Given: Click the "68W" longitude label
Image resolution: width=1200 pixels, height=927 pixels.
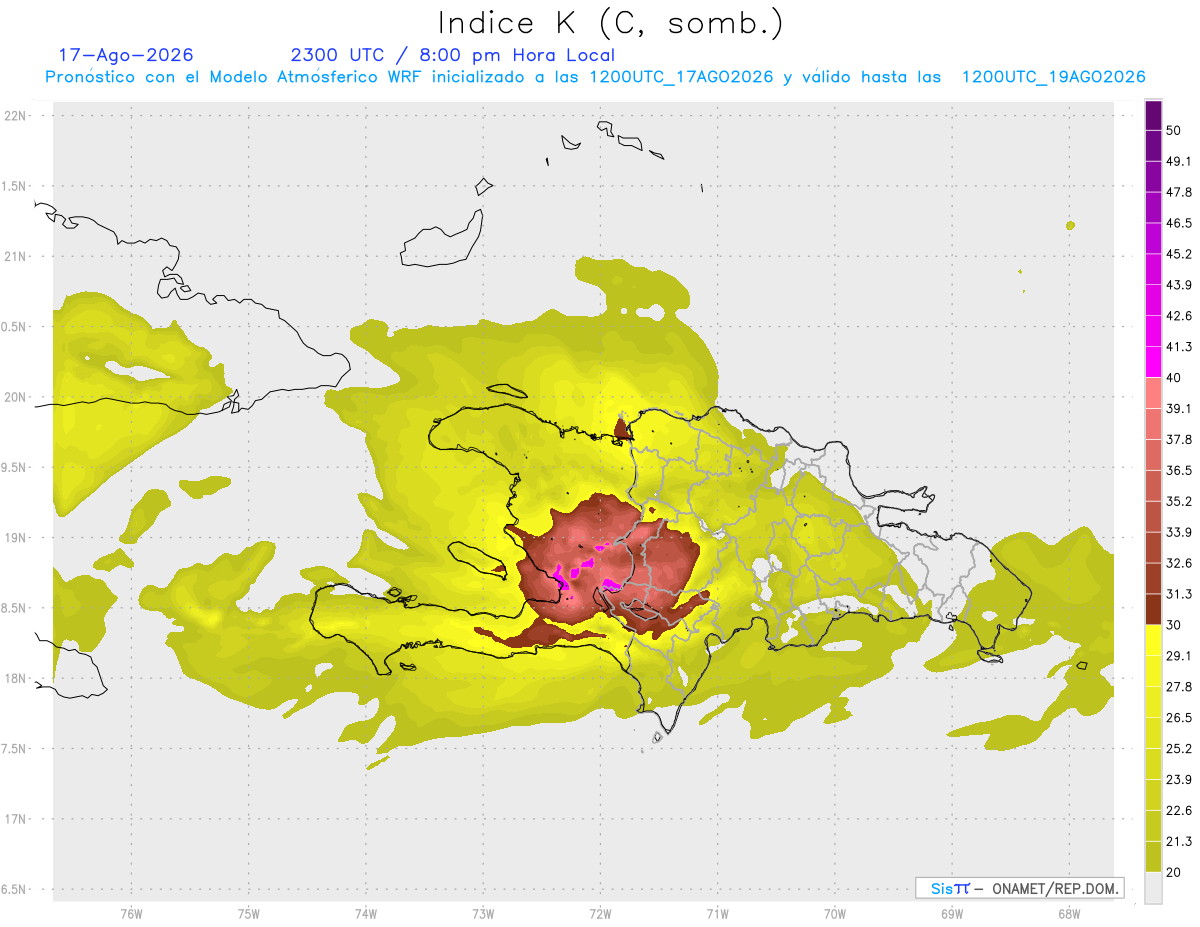Looking at the screenshot, I should tap(1069, 914).
